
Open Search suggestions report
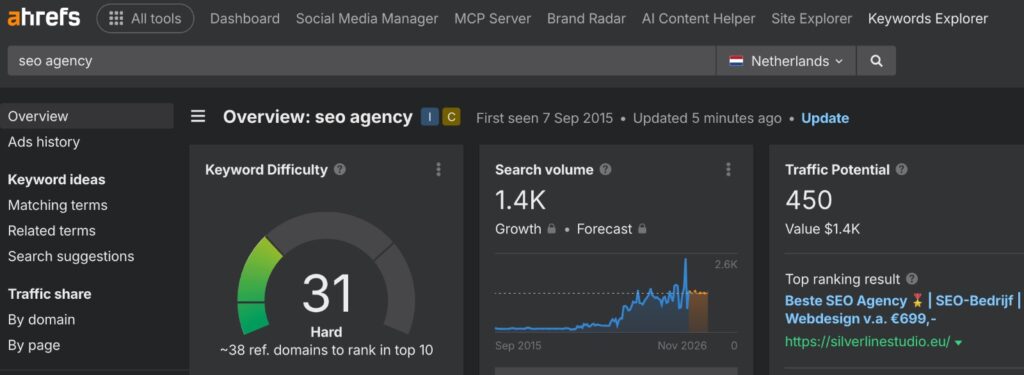point(71,256)
